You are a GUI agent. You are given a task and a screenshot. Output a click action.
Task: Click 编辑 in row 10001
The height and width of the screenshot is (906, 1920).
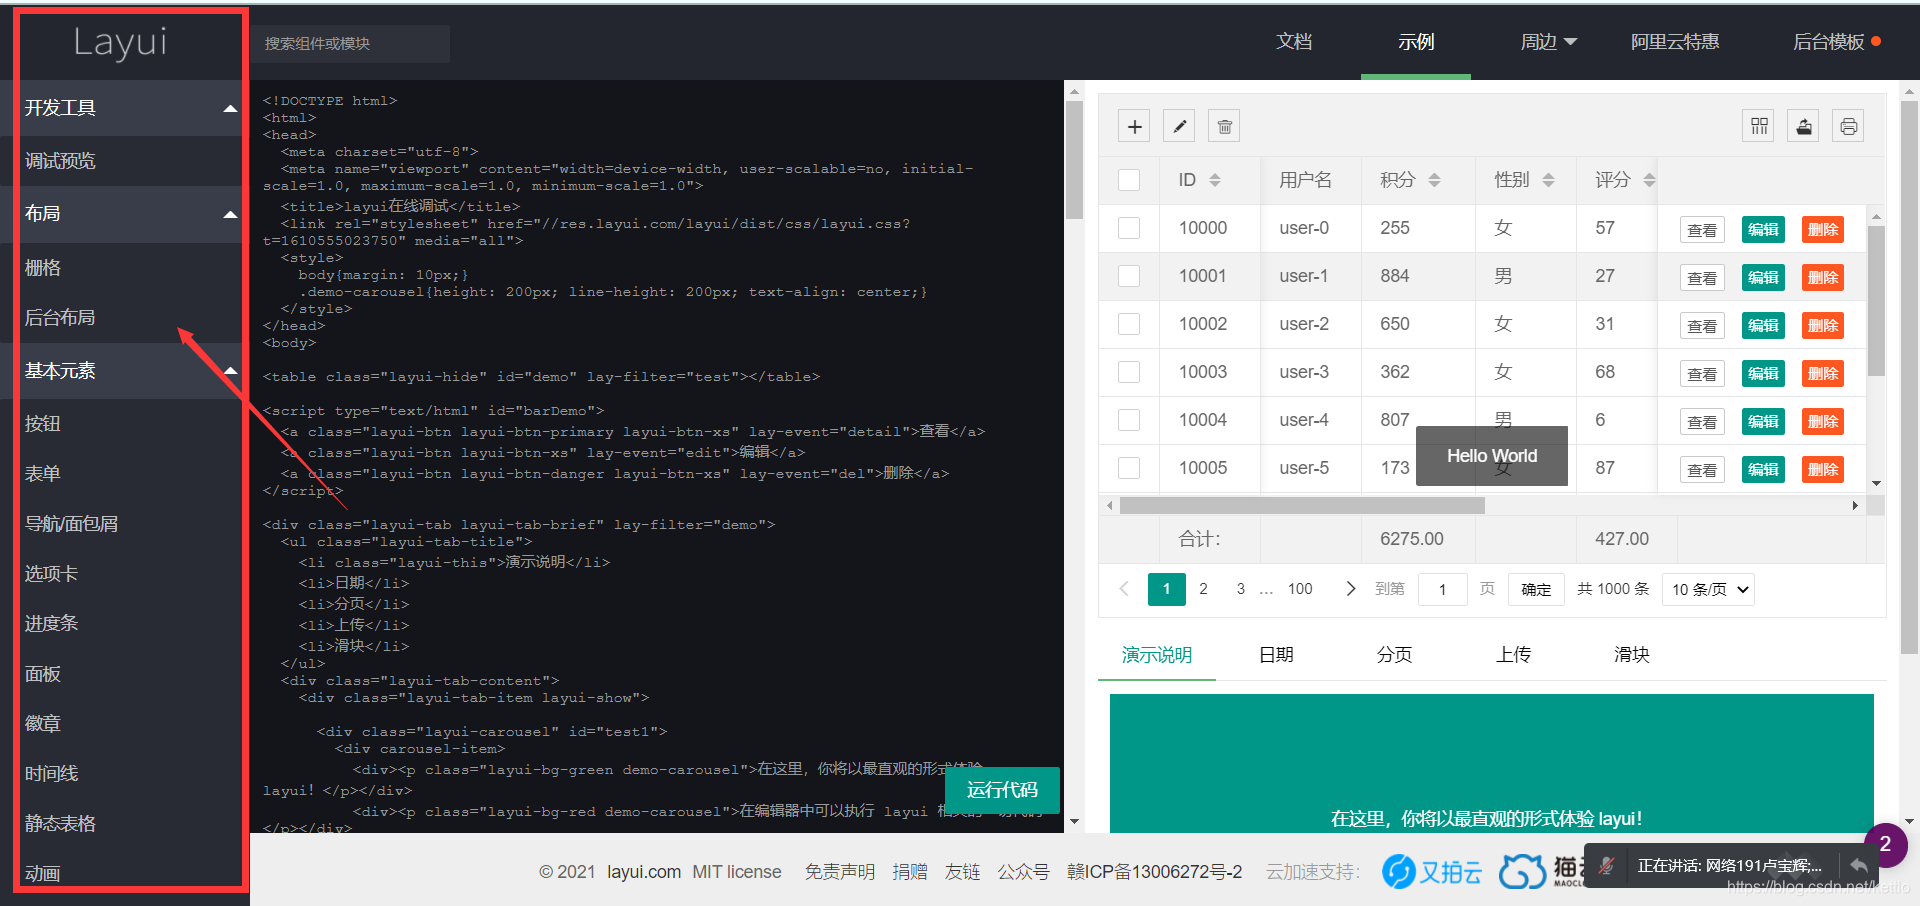click(1763, 277)
